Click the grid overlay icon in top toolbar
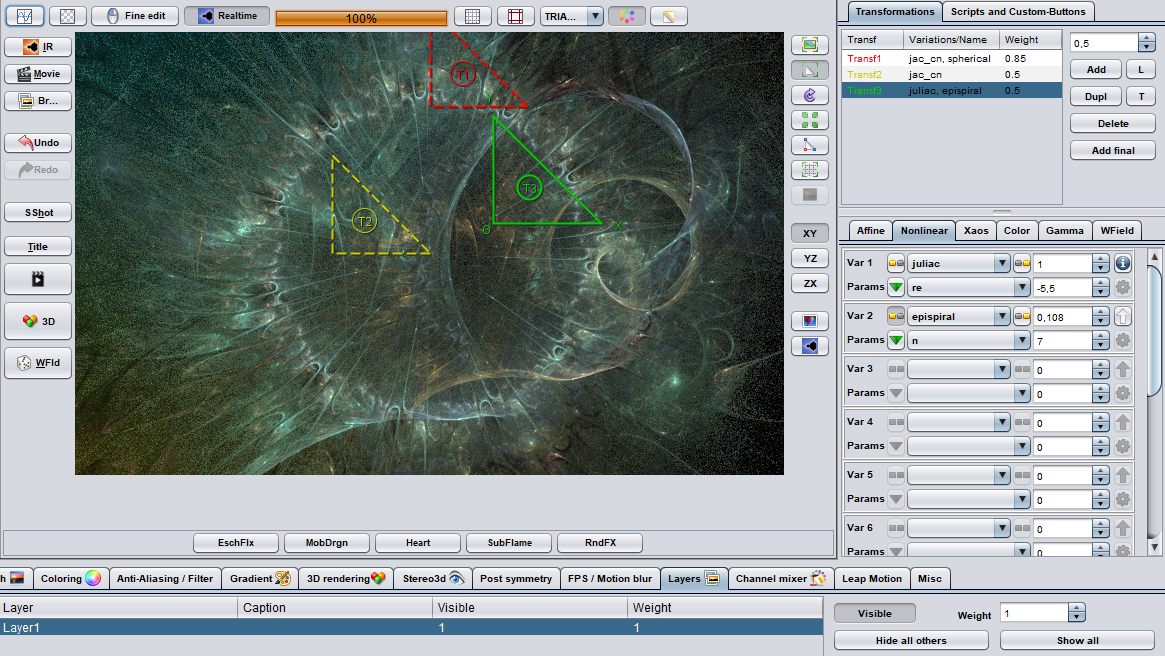Viewport: 1165px width, 656px height. [x=472, y=16]
